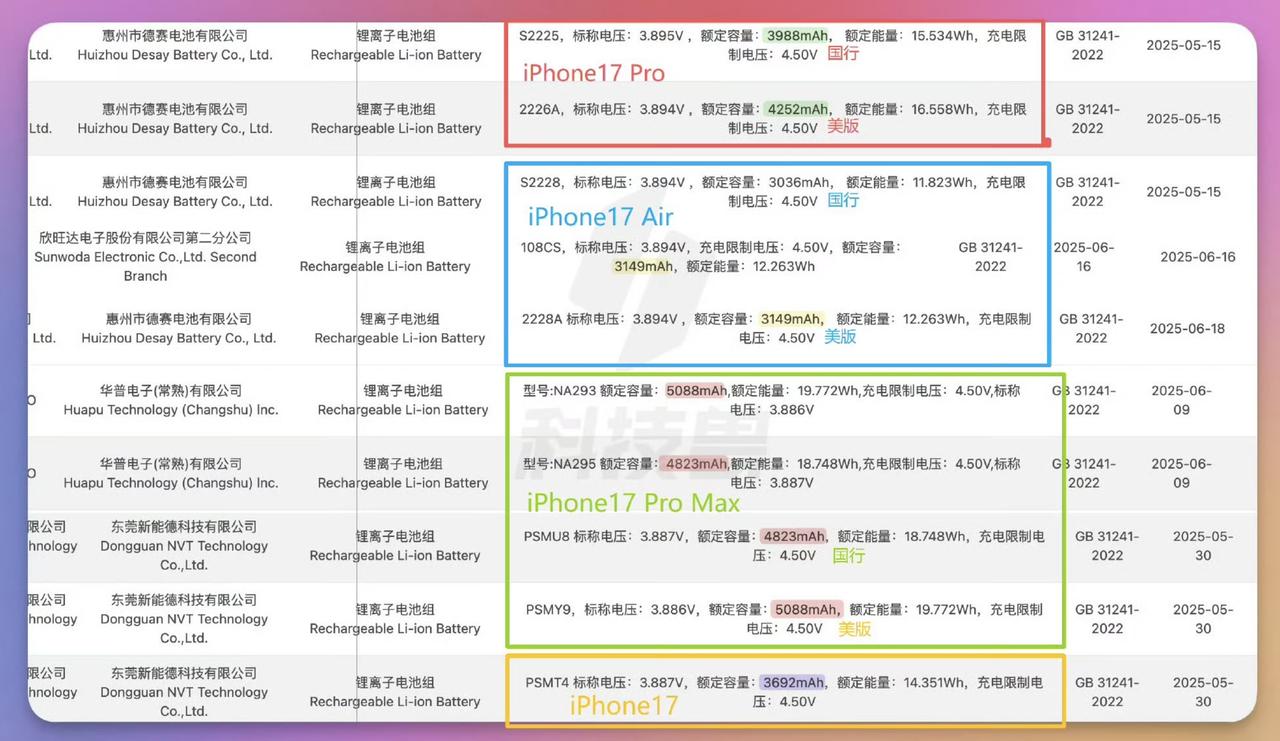Click Dongguan NVT Technology in PSMU8 row
The height and width of the screenshot is (741, 1280).
click(184, 546)
